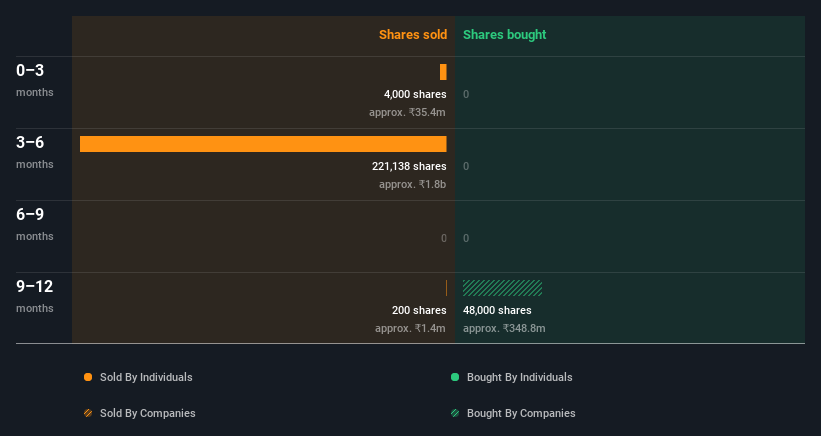Click the long 3–6 months orange sold bar
This screenshot has width=821, height=436.
point(263,144)
